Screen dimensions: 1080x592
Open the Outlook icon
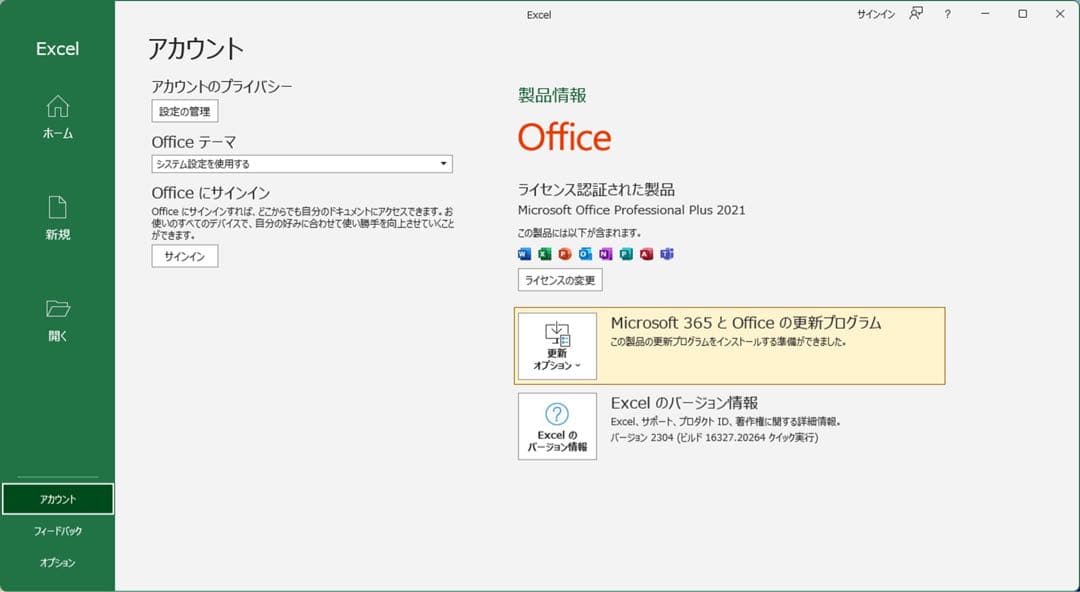click(x=585, y=254)
